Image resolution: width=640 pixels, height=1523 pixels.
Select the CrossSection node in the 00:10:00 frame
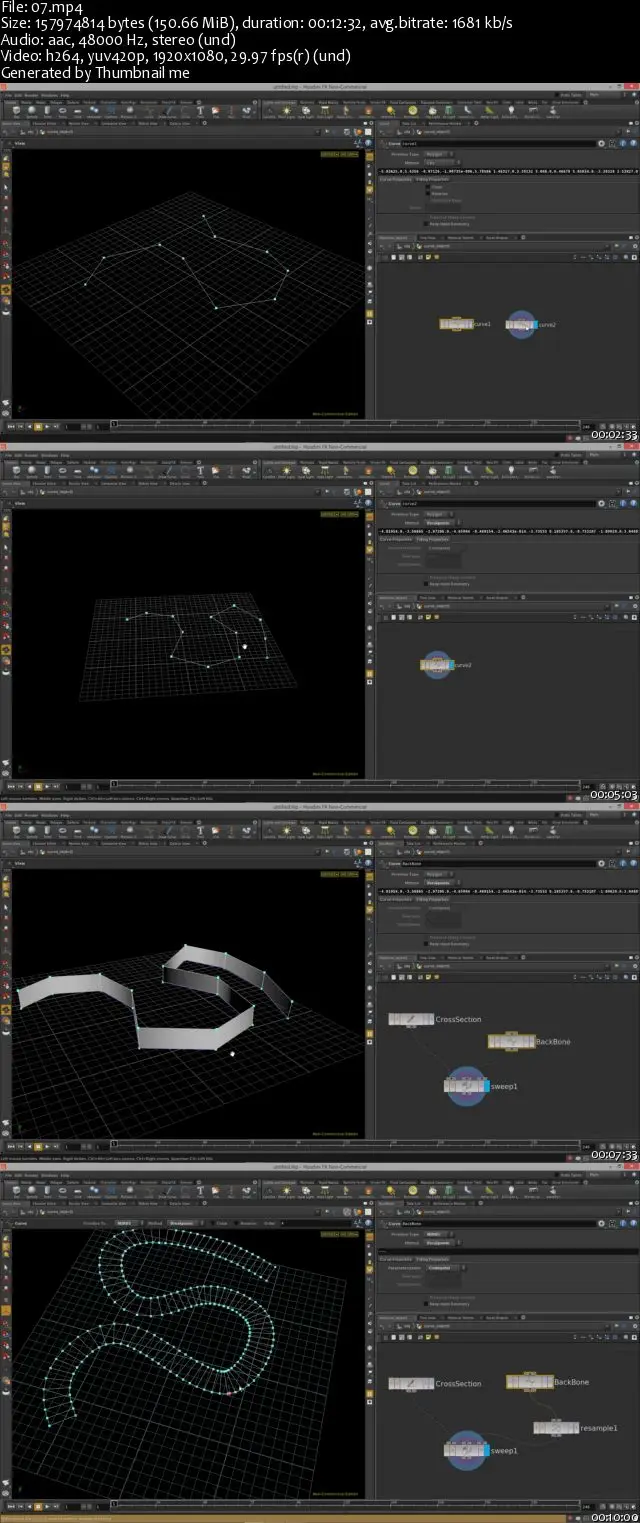411,1384
